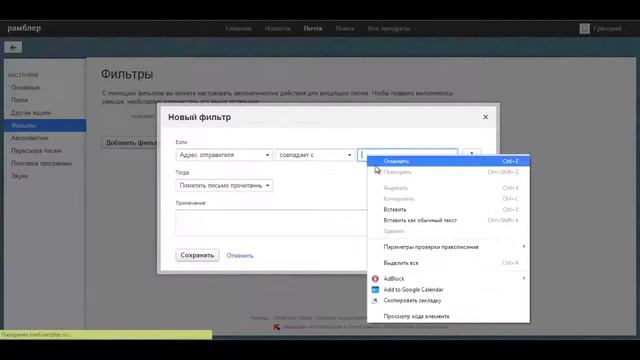Click the Добавить фильтр button
This screenshot has height=360, width=640.
click(x=130, y=143)
